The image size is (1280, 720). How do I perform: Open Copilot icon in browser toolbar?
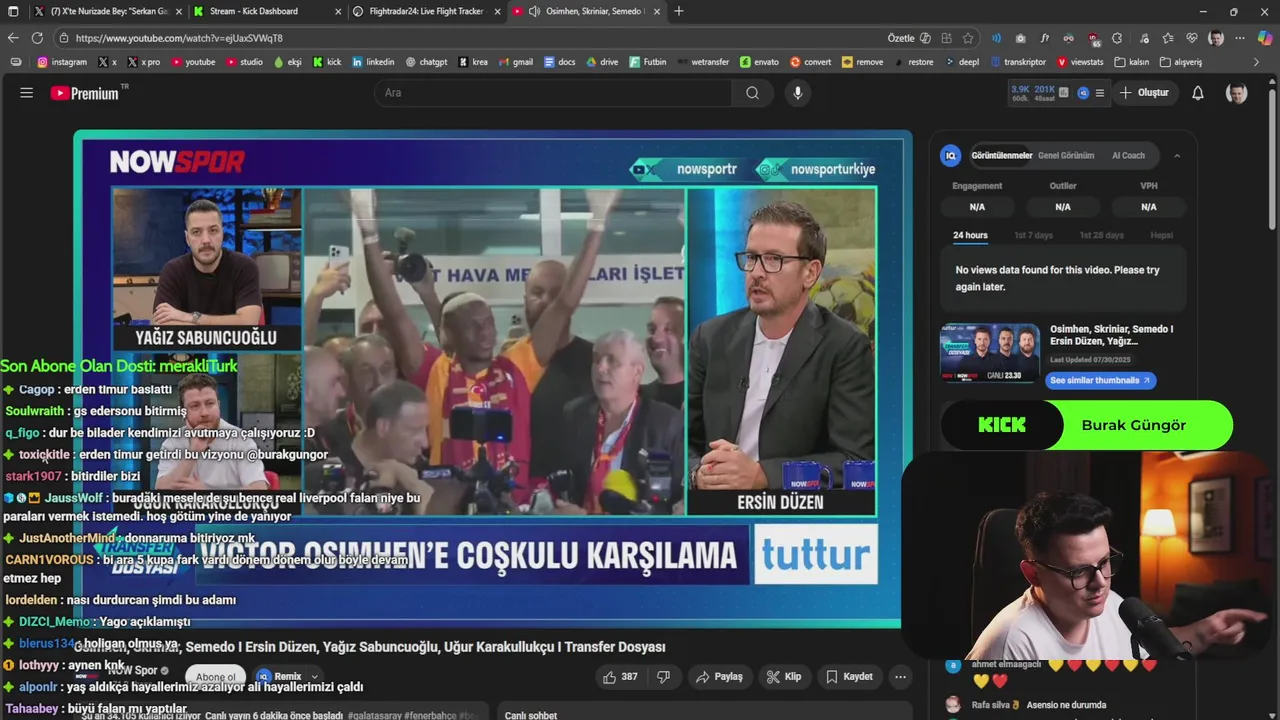[1265, 38]
